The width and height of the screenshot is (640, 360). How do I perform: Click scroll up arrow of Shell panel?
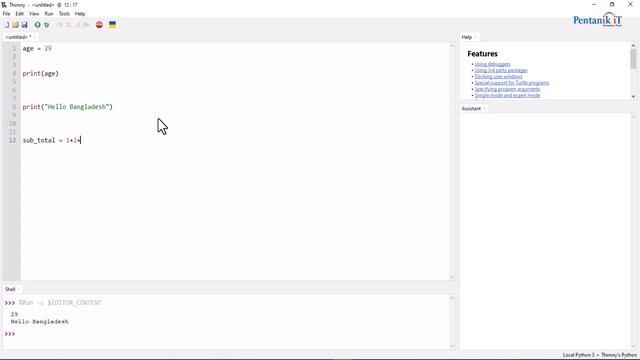pyautogui.click(x=452, y=298)
